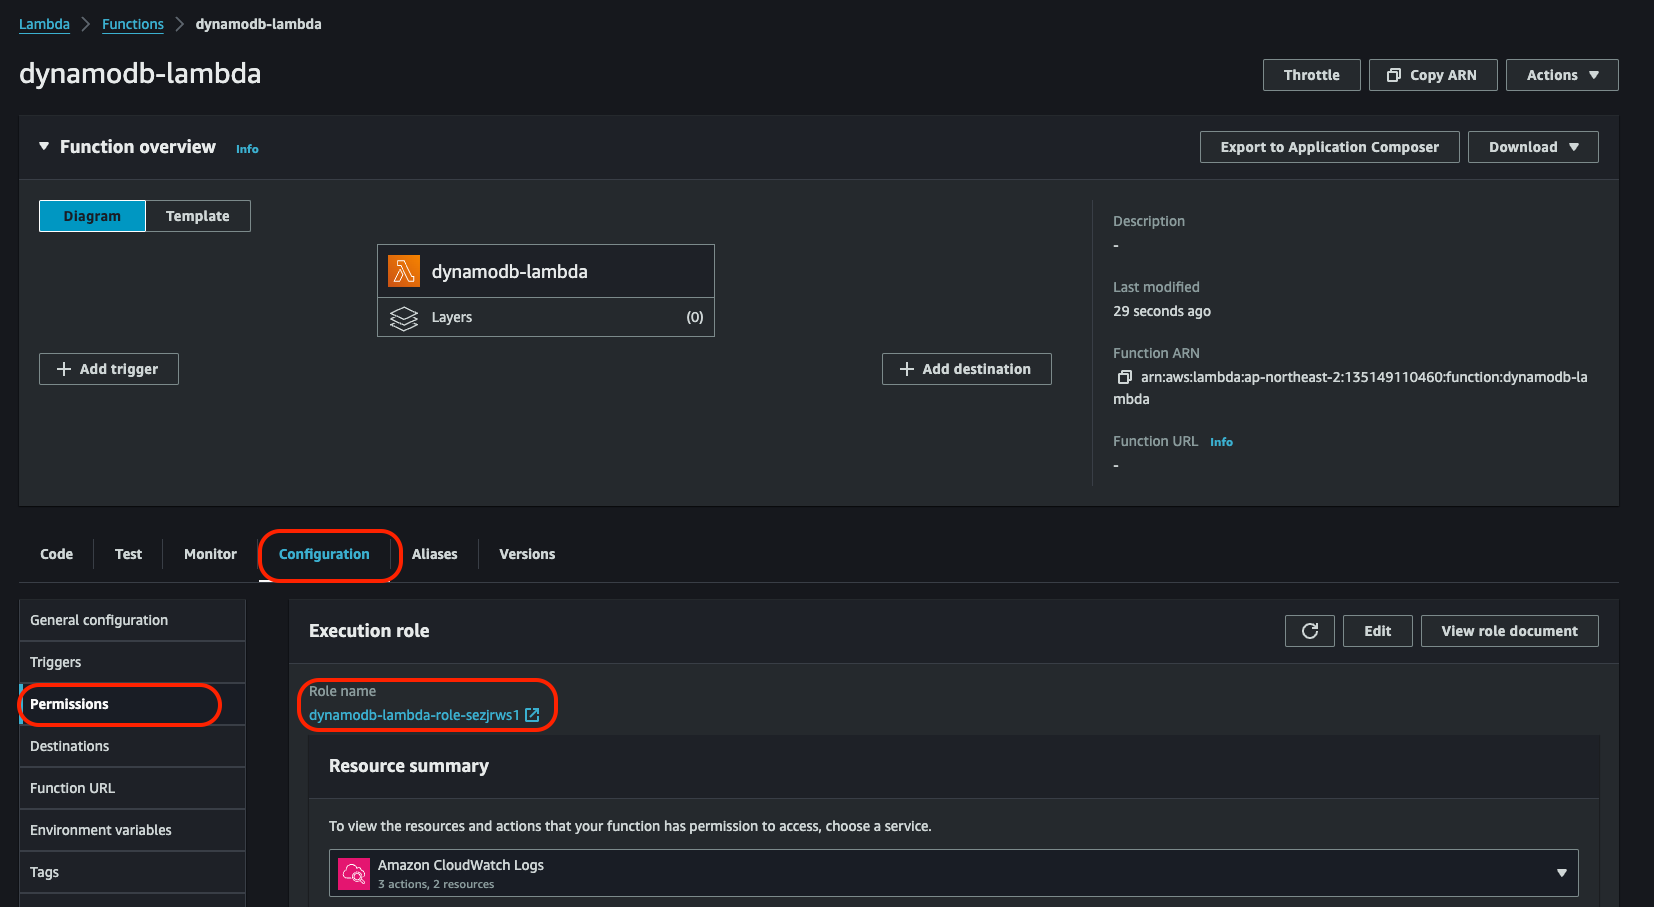Open the Versions tab
Image resolution: width=1654 pixels, height=907 pixels.
[527, 554]
